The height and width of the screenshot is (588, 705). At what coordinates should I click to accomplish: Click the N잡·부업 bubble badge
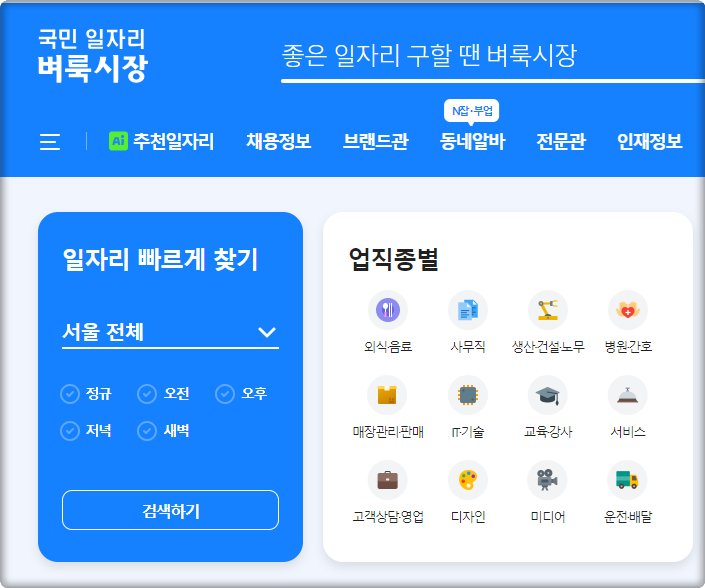point(471,111)
